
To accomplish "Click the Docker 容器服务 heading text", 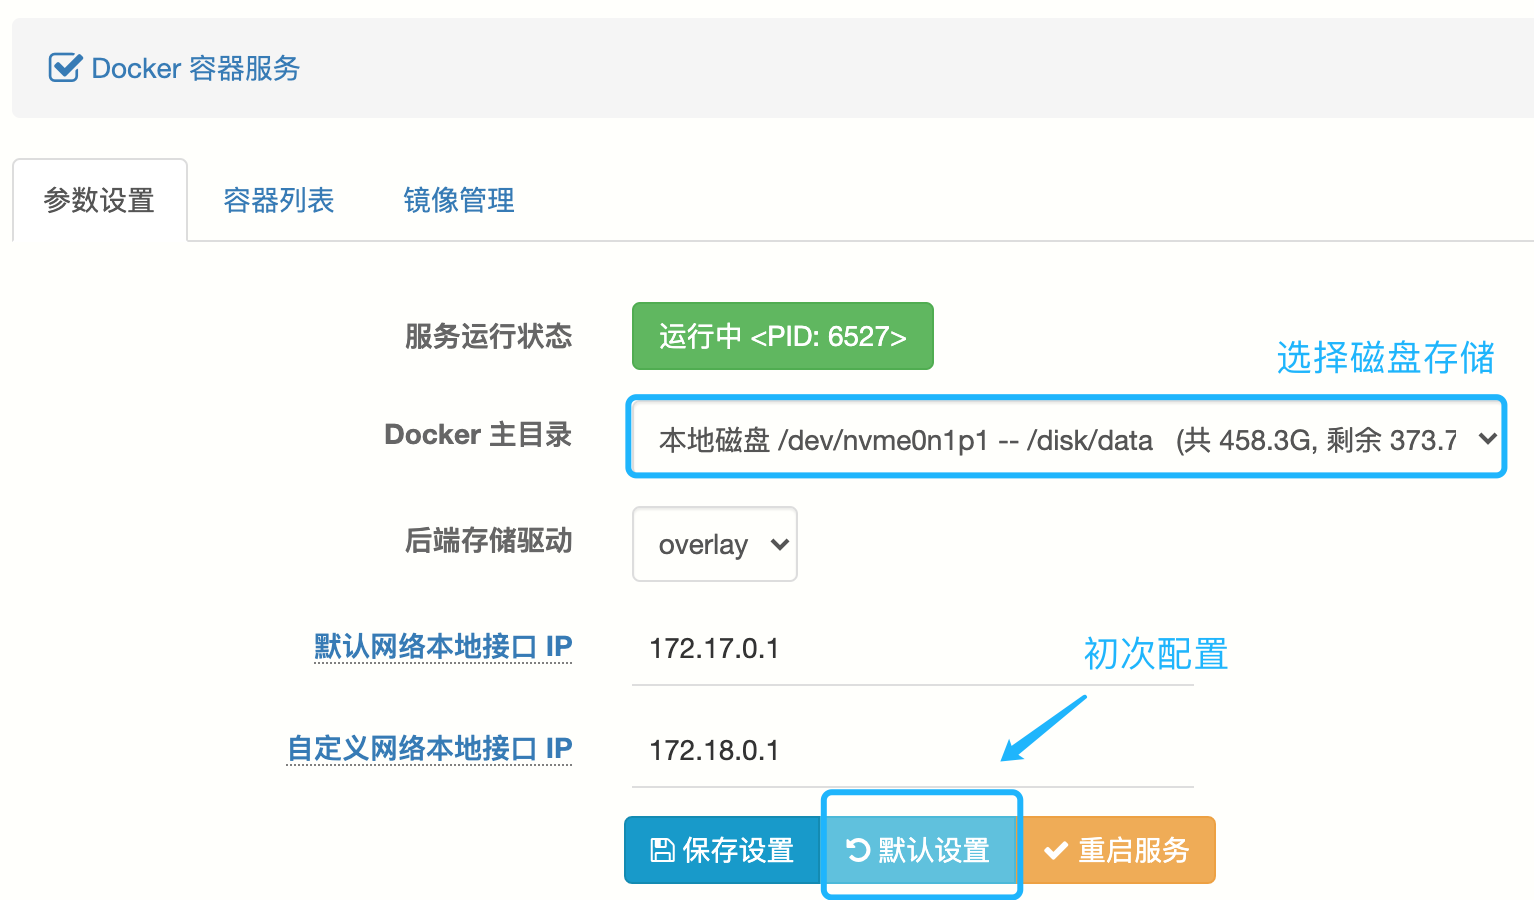I will tap(196, 68).
